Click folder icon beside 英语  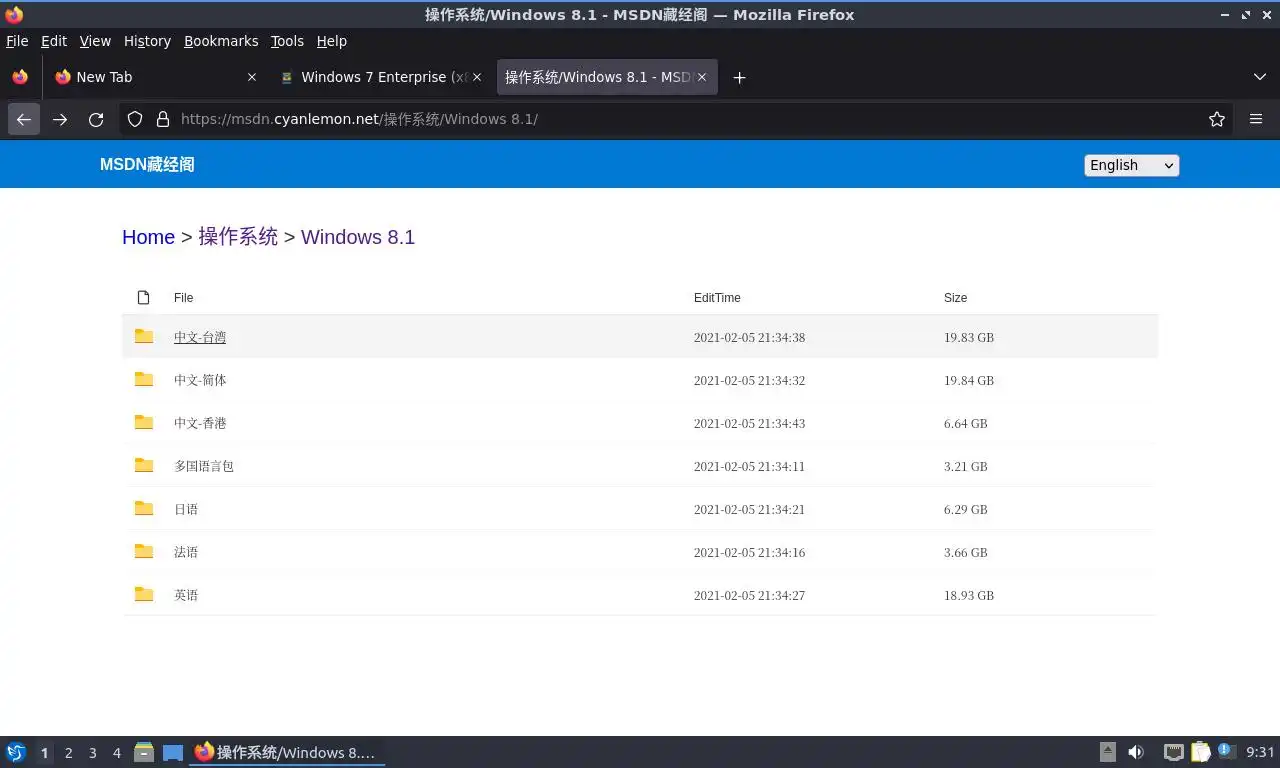(x=144, y=594)
